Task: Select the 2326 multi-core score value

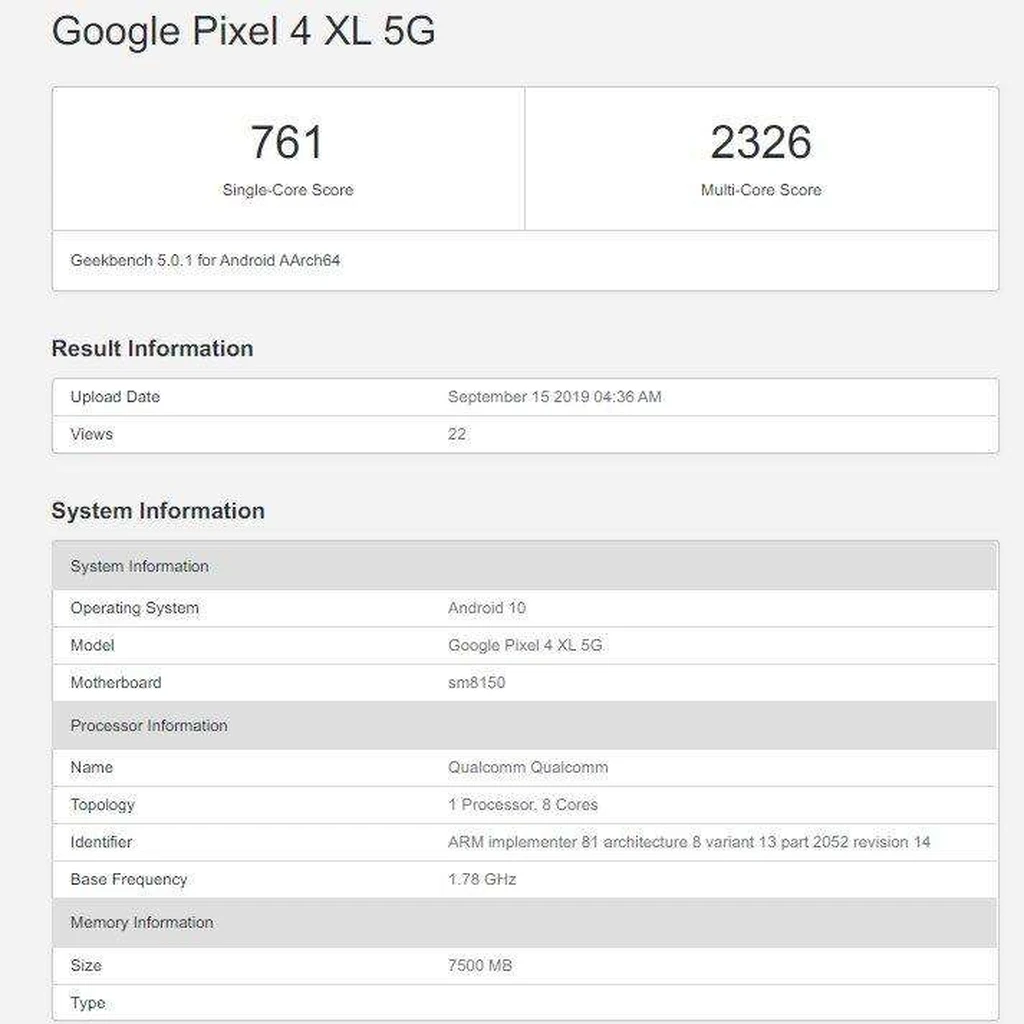Action: [761, 142]
